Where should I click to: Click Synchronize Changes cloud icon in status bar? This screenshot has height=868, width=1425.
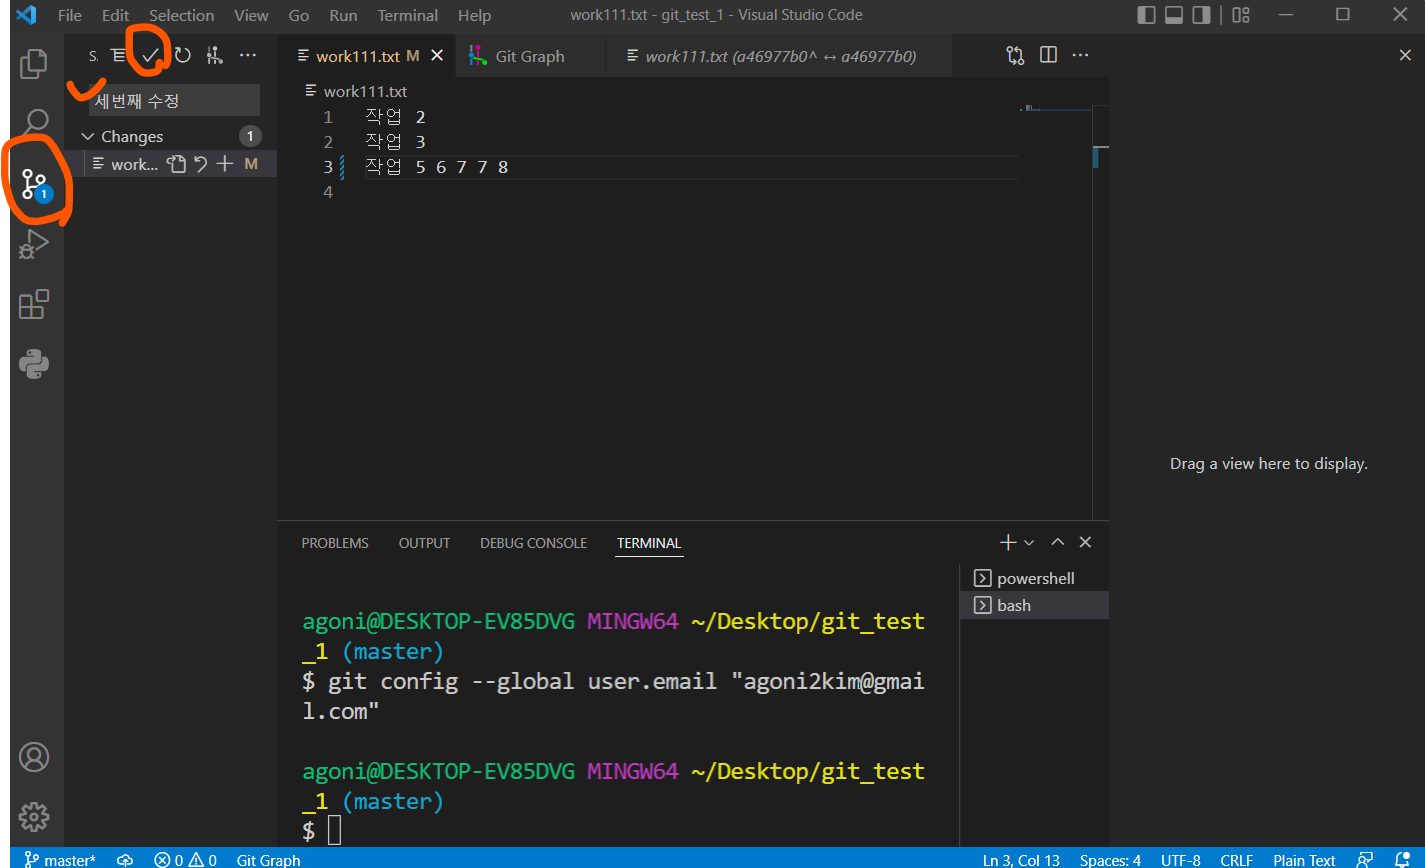125,860
